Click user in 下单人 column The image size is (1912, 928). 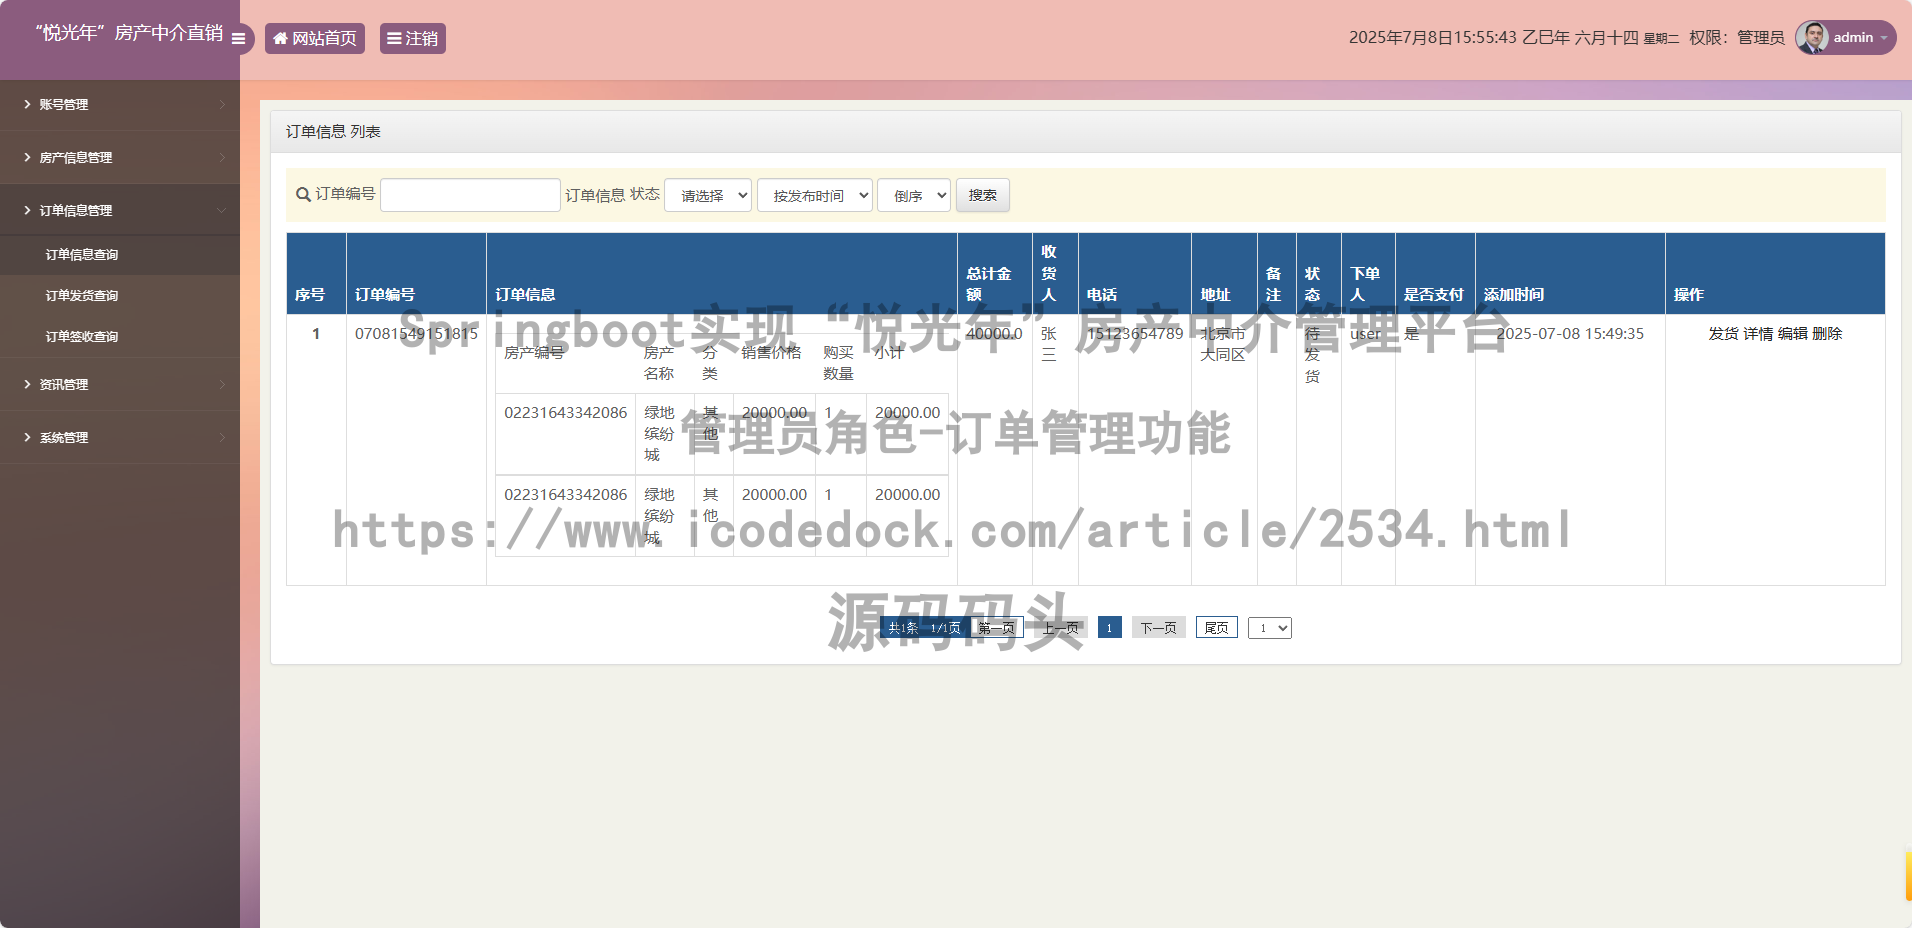click(x=1366, y=334)
